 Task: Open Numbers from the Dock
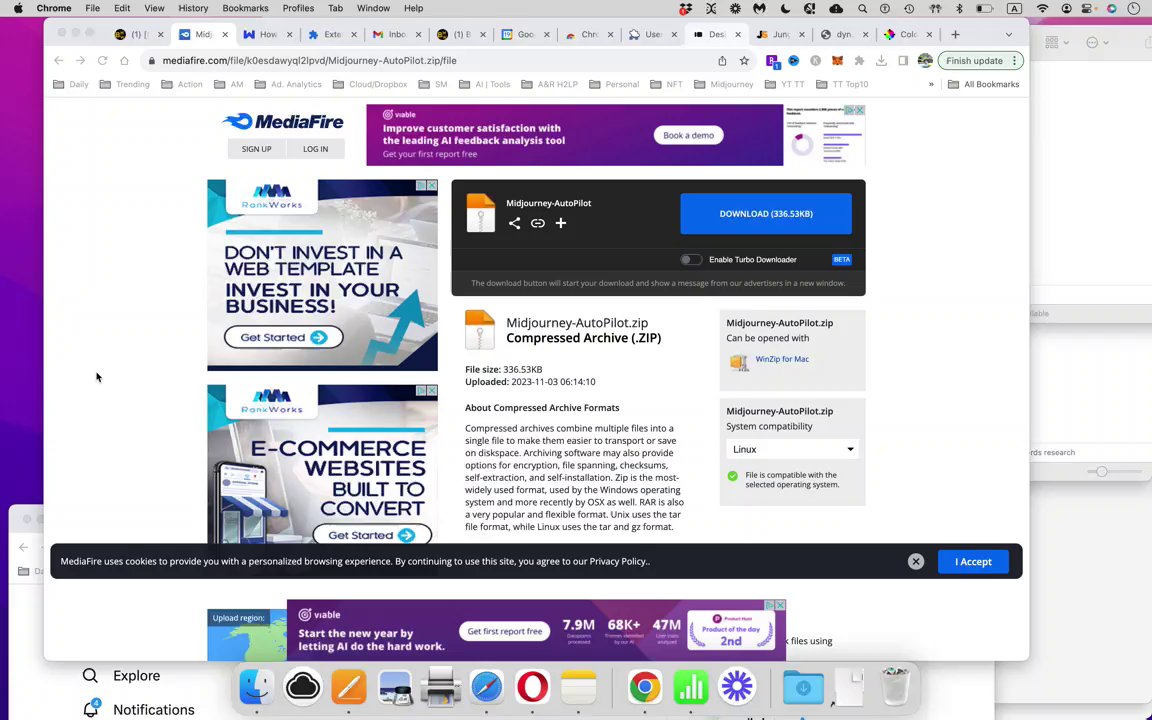691,687
